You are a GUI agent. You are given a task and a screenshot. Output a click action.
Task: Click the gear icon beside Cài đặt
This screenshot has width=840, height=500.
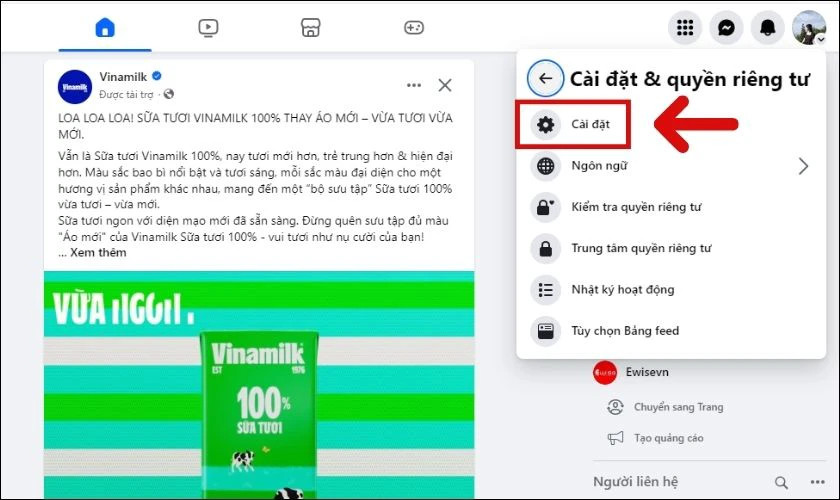[545, 124]
